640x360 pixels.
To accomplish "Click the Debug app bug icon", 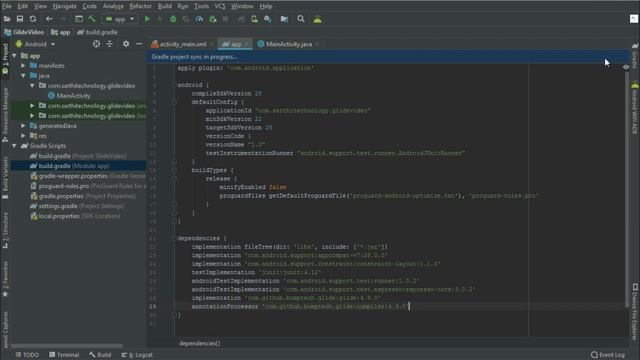I will [173, 19].
